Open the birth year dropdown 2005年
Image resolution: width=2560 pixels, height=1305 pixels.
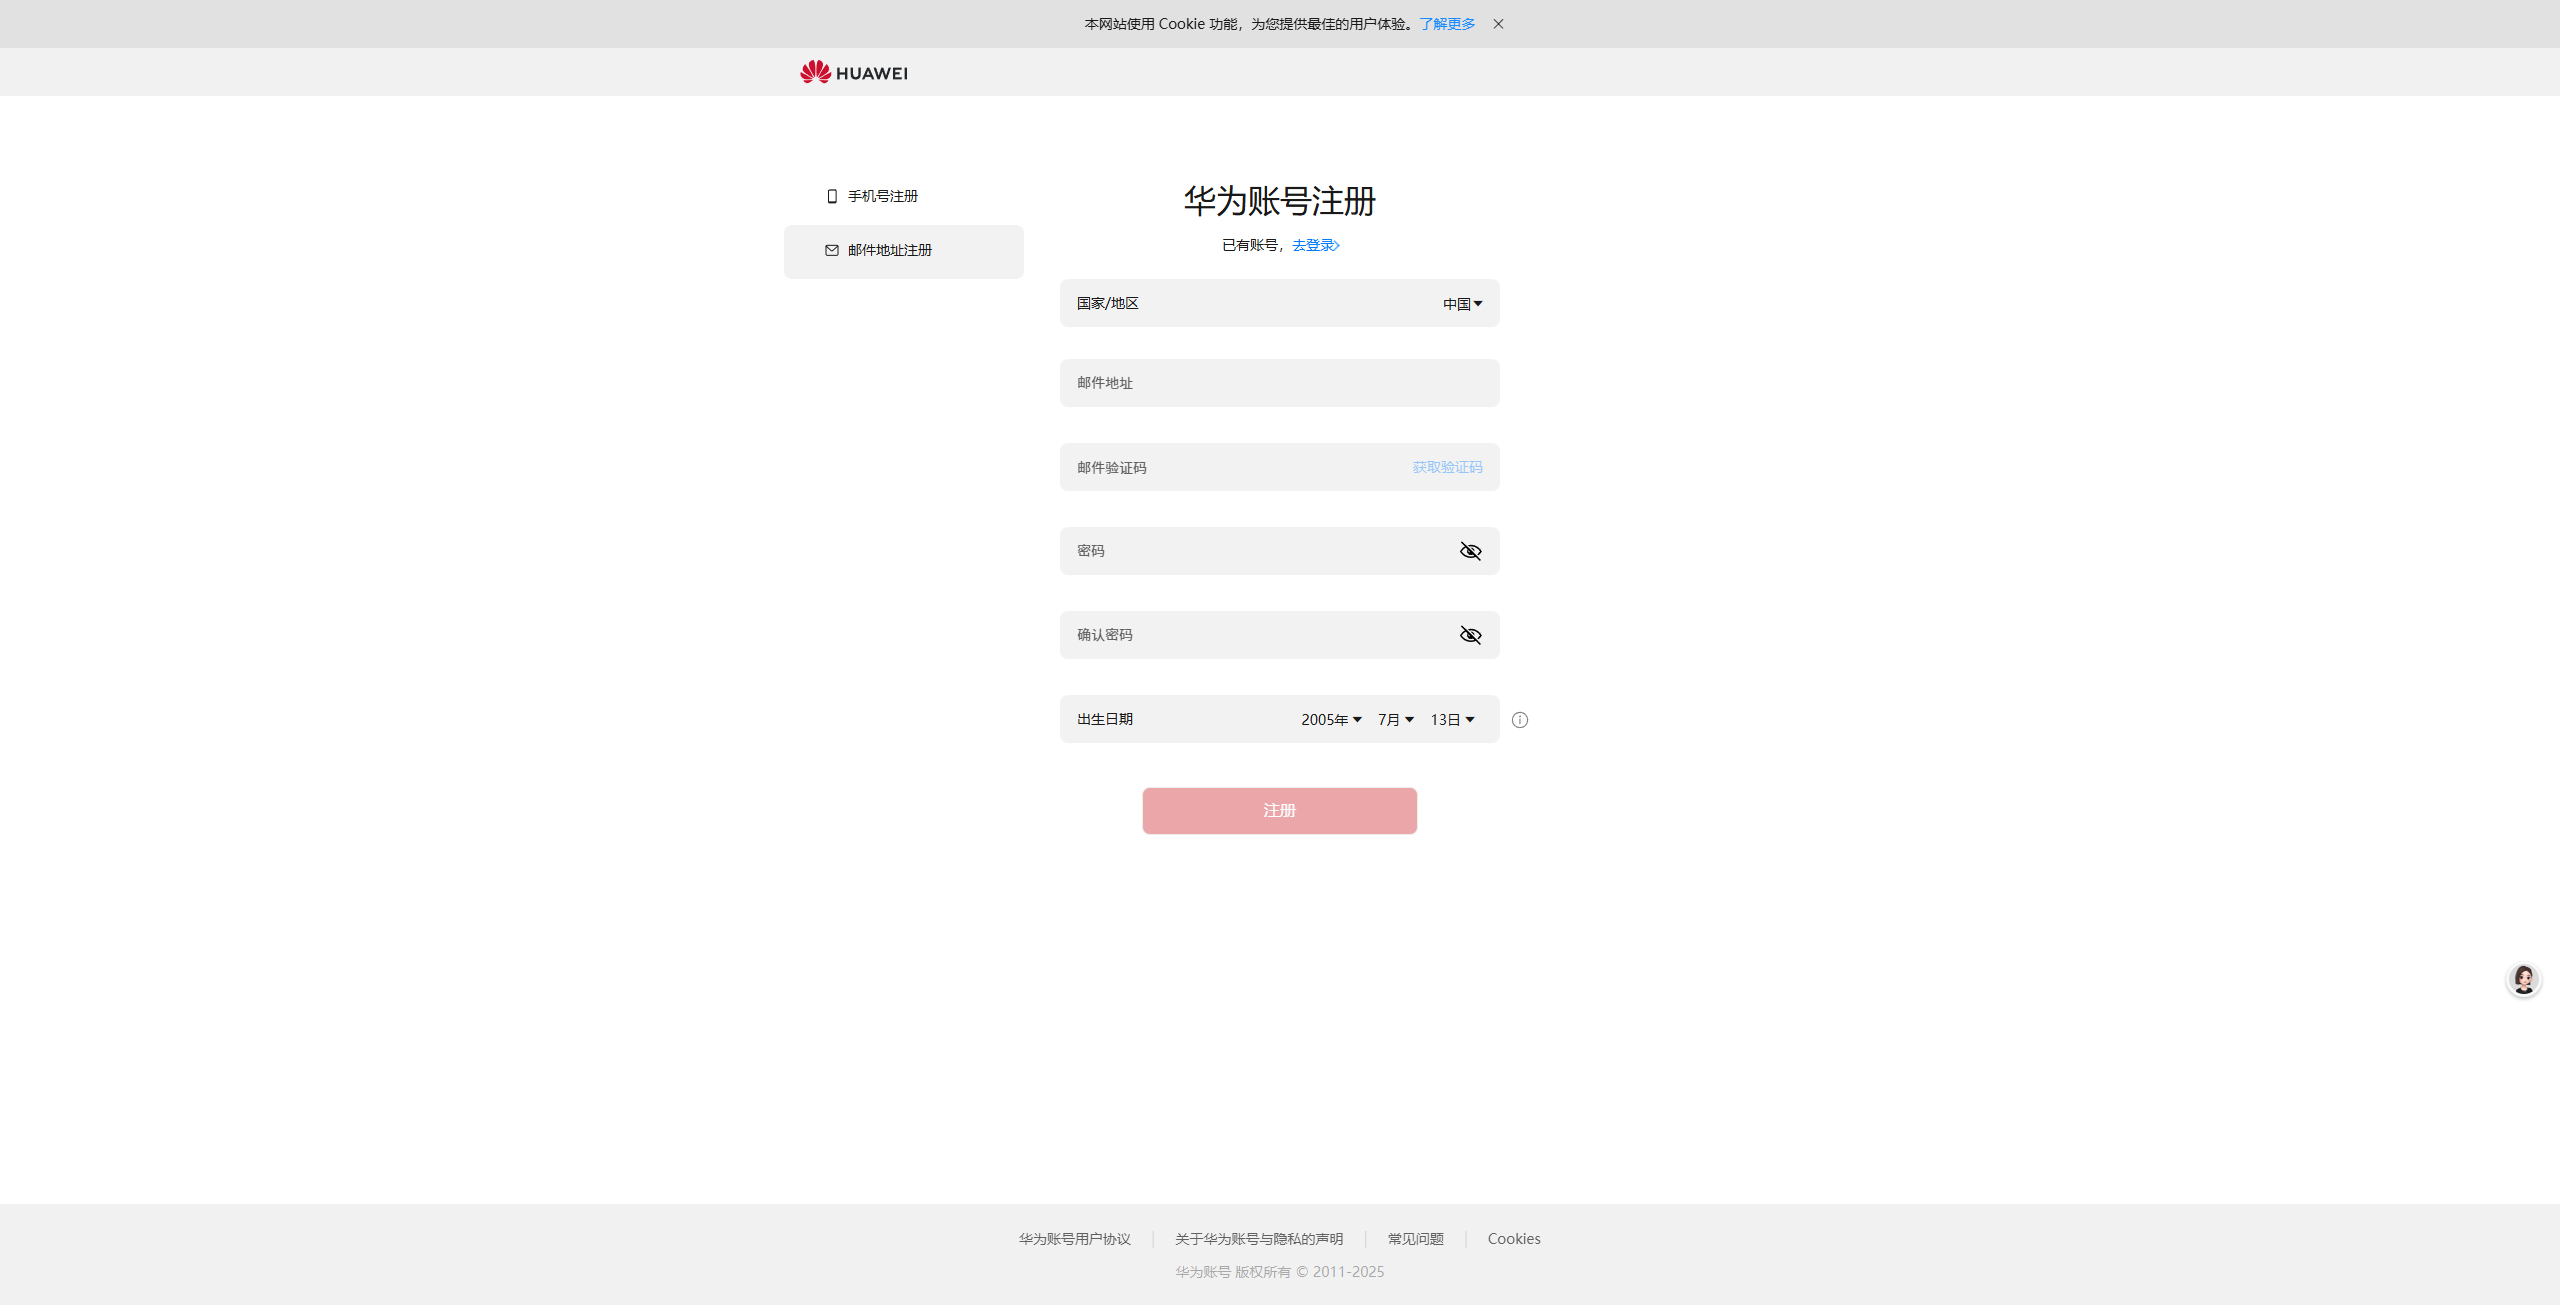pyautogui.click(x=1331, y=720)
